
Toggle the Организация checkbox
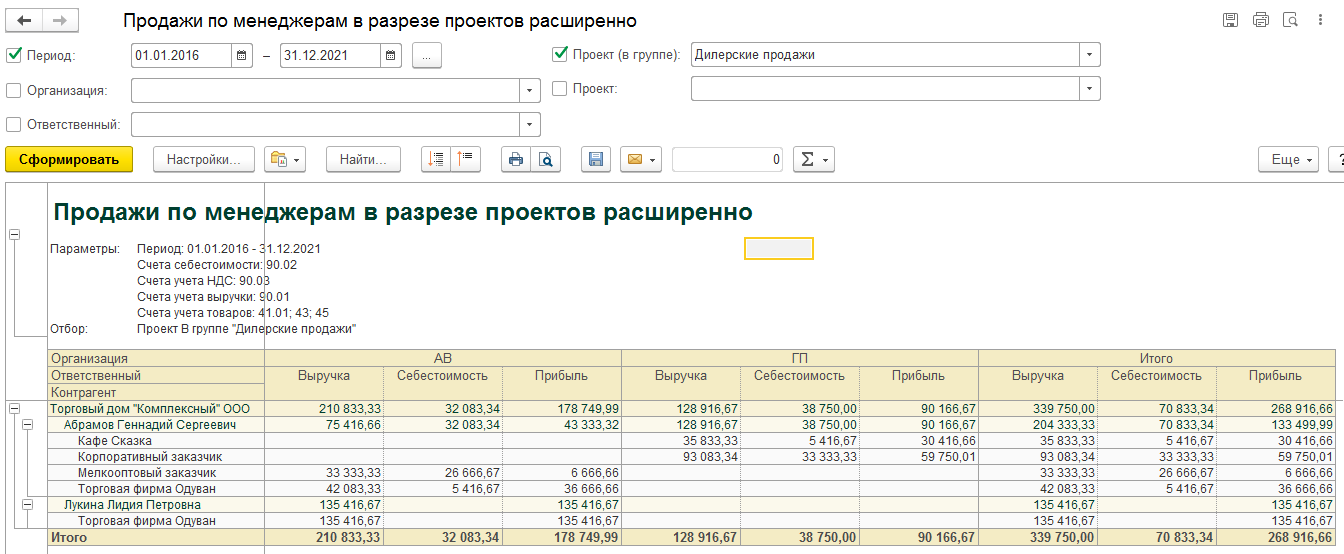14,90
